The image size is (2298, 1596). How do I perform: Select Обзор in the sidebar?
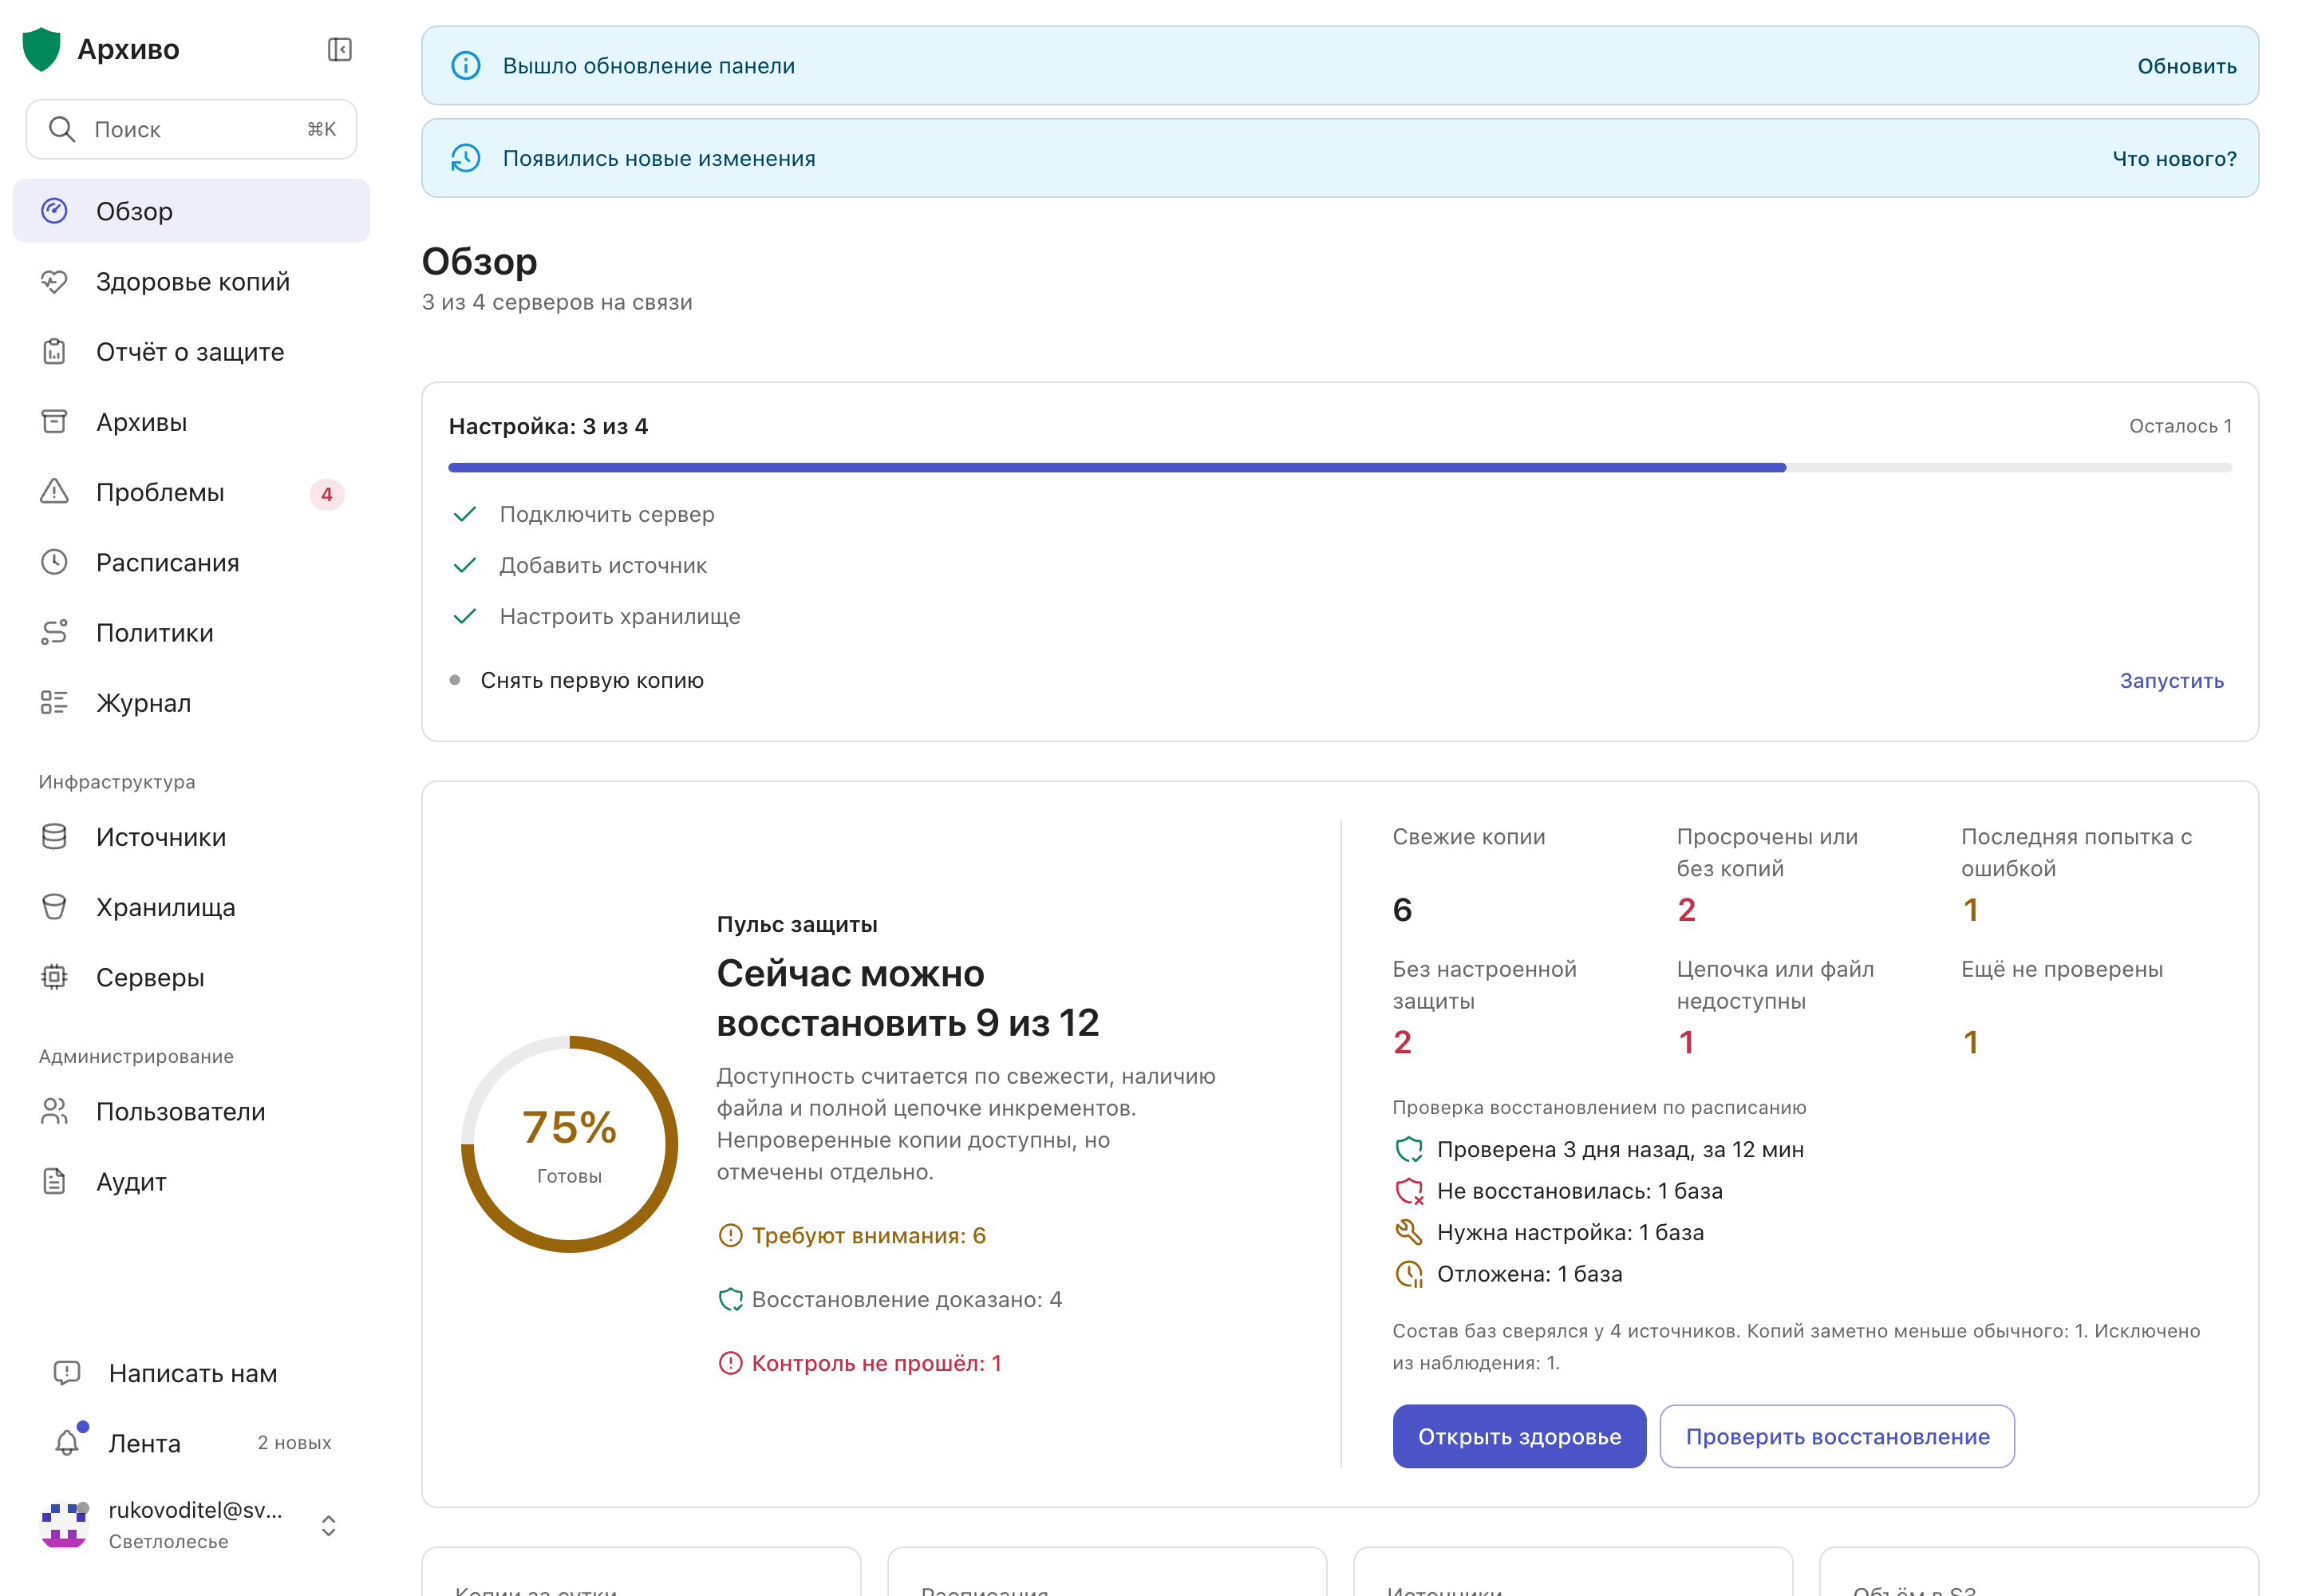pyautogui.click(x=191, y=211)
